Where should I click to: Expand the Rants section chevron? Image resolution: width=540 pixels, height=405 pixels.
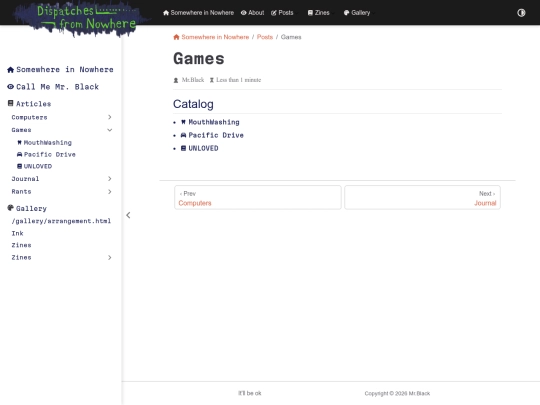(110, 191)
